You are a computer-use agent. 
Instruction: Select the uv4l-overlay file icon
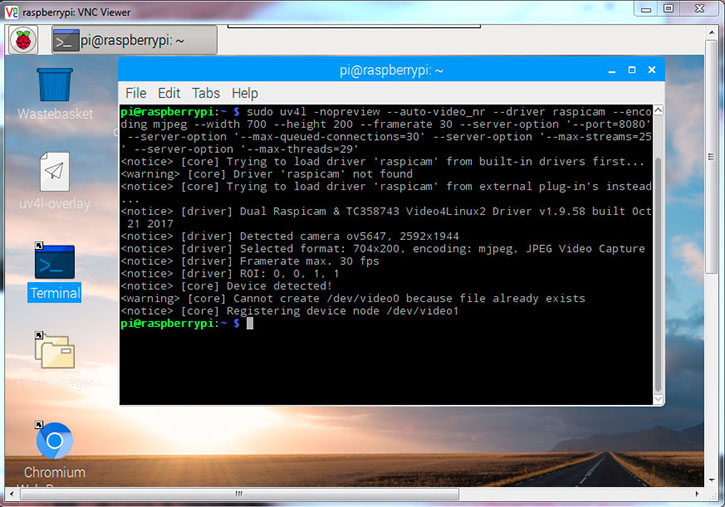[x=54, y=173]
